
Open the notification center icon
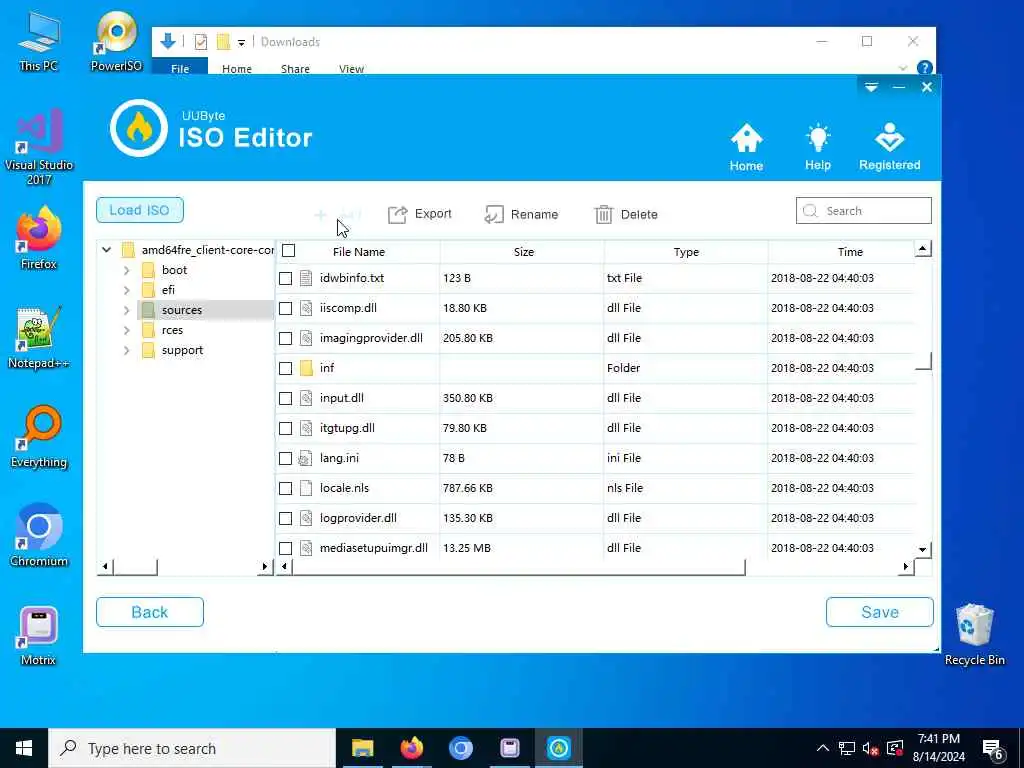(992, 748)
